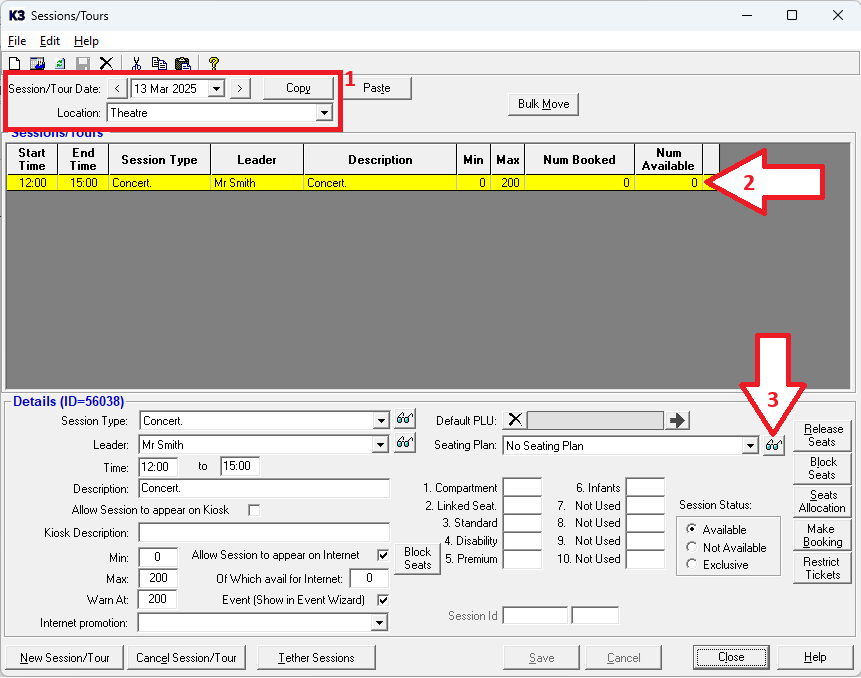Screen dimensions: 861x678
Task: Toggle Allow Session to appear on Kiosk
Action: tap(254, 510)
